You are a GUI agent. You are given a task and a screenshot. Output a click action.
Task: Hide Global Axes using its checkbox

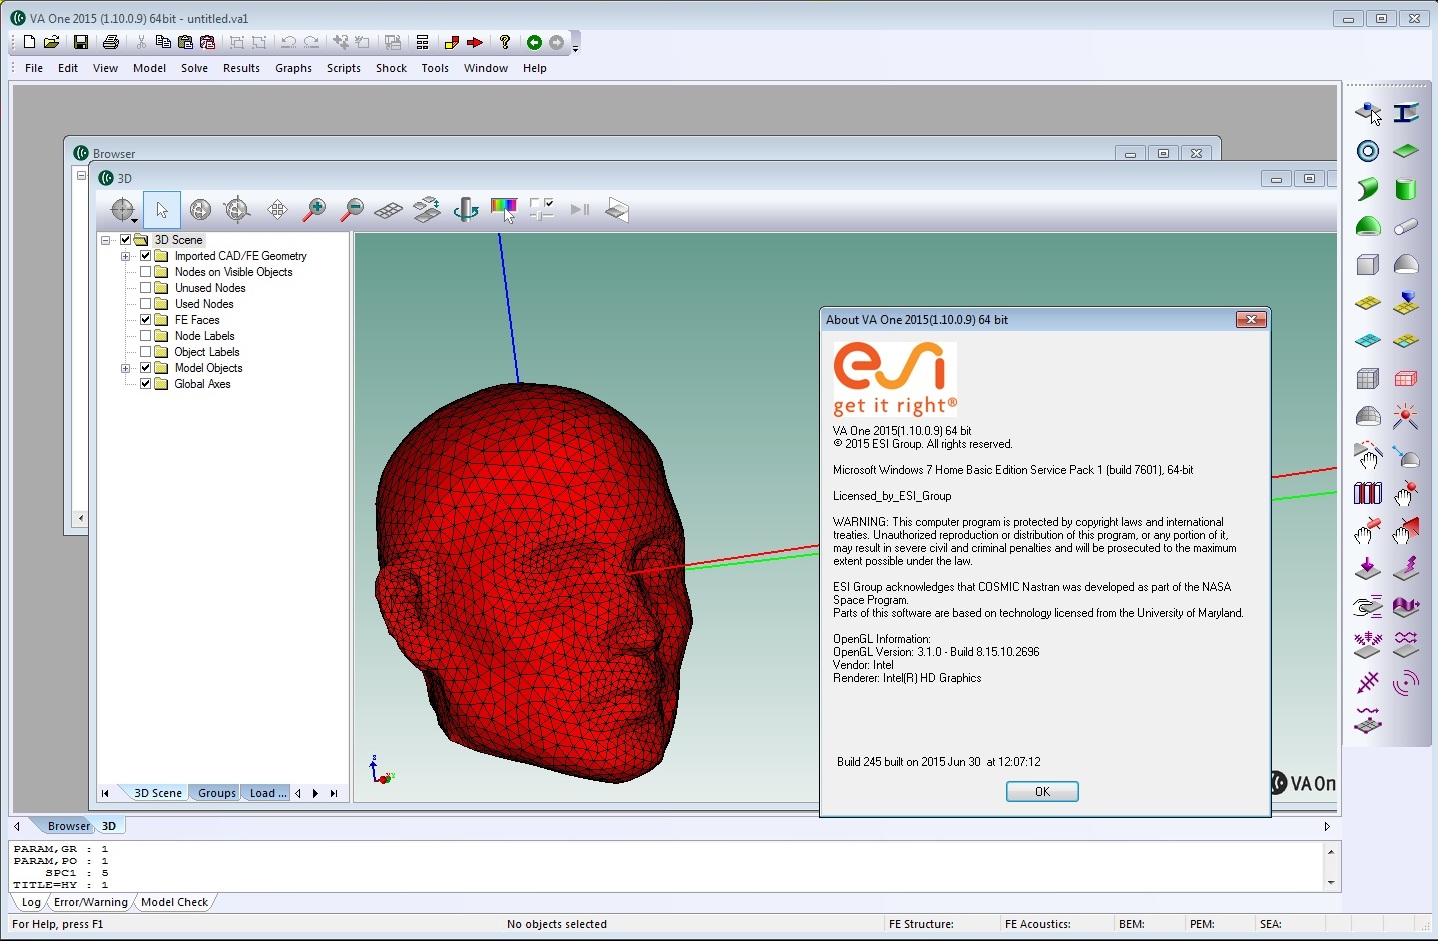(x=146, y=384)
